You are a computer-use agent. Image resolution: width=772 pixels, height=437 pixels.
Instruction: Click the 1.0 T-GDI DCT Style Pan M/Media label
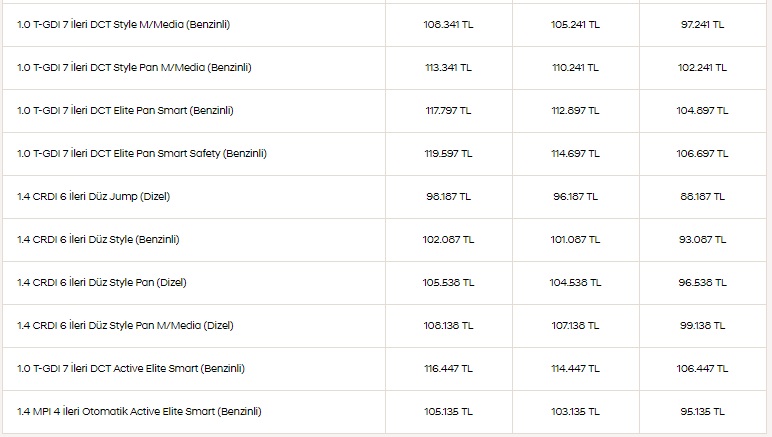click(134, 67)
